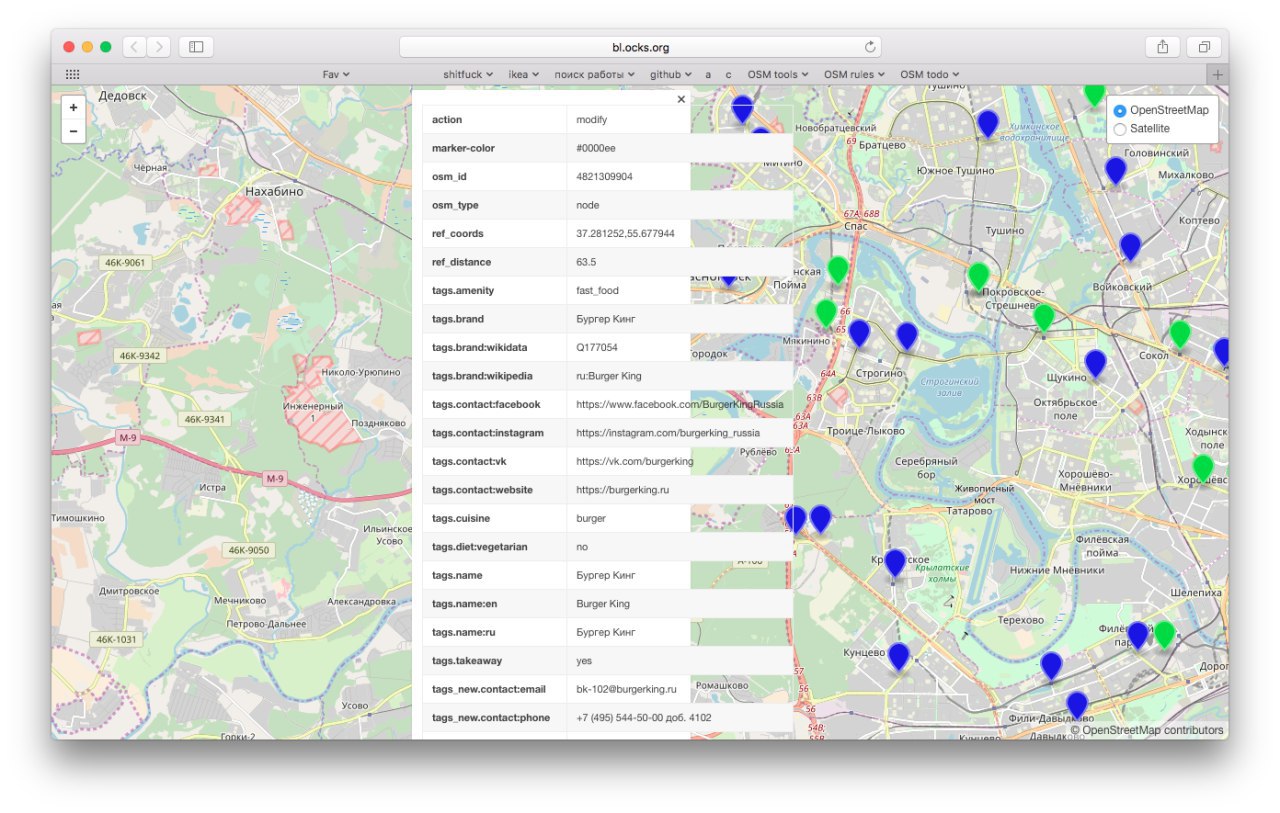Open the bookmark labeled a
Screen dimensions: 1280x813
(708, 75)
